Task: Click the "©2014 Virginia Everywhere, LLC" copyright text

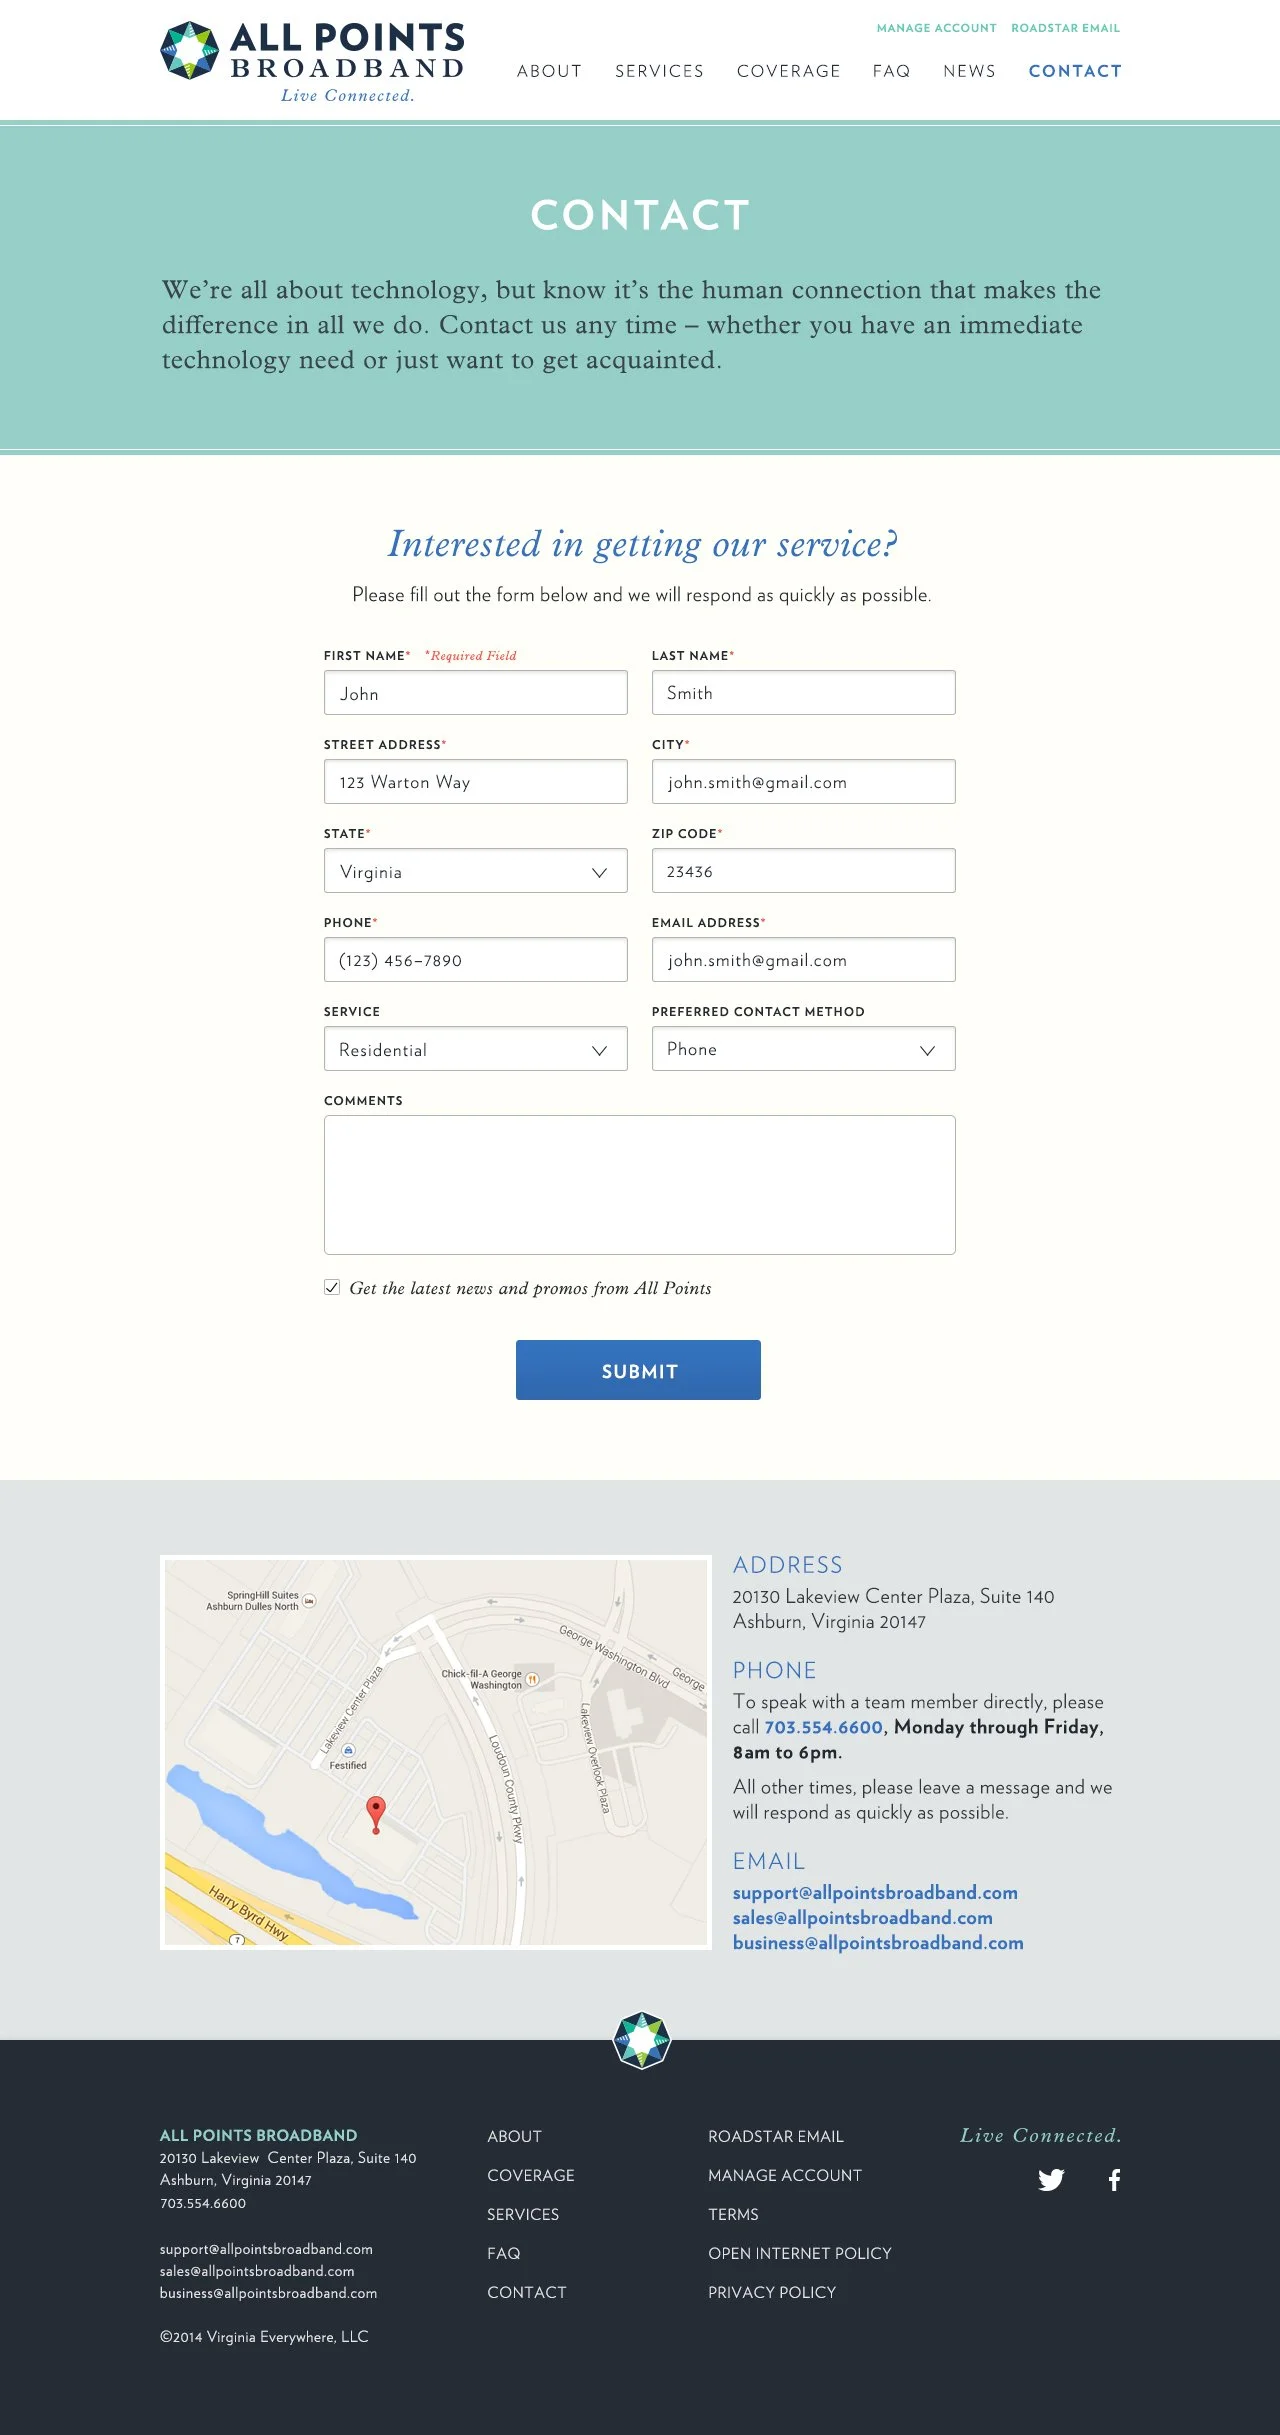Action: pos(264,2337)
